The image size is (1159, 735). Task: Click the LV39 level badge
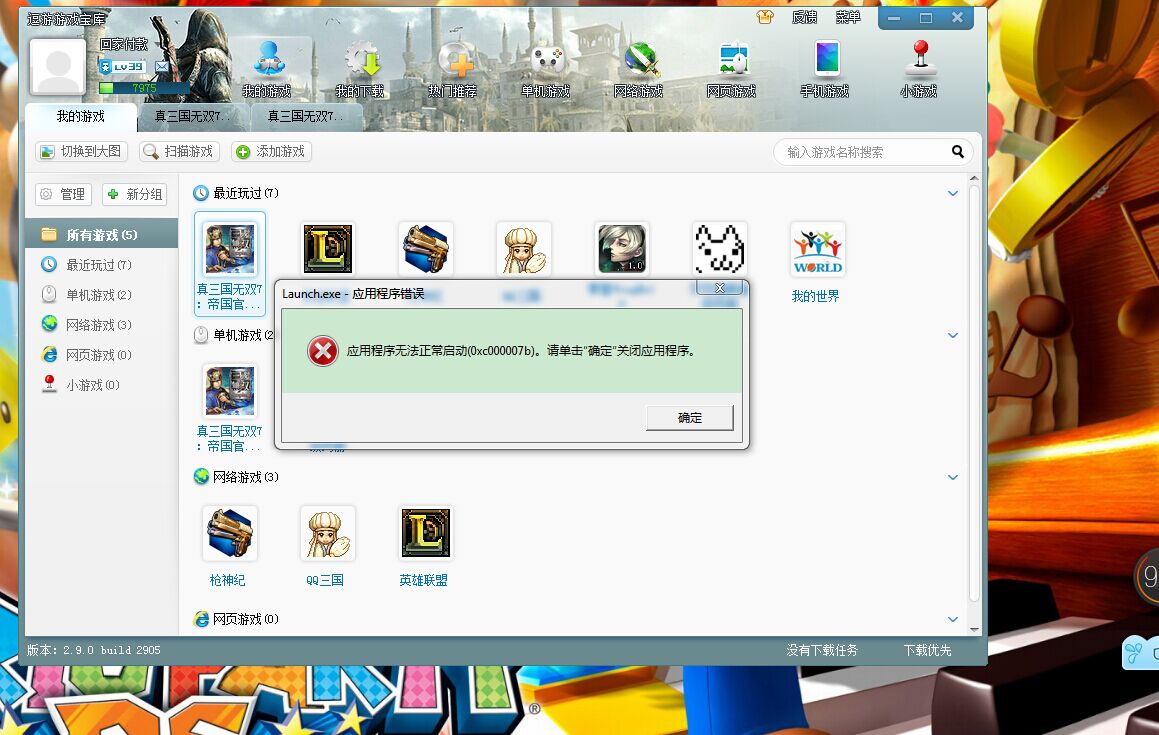pos(122,67)
